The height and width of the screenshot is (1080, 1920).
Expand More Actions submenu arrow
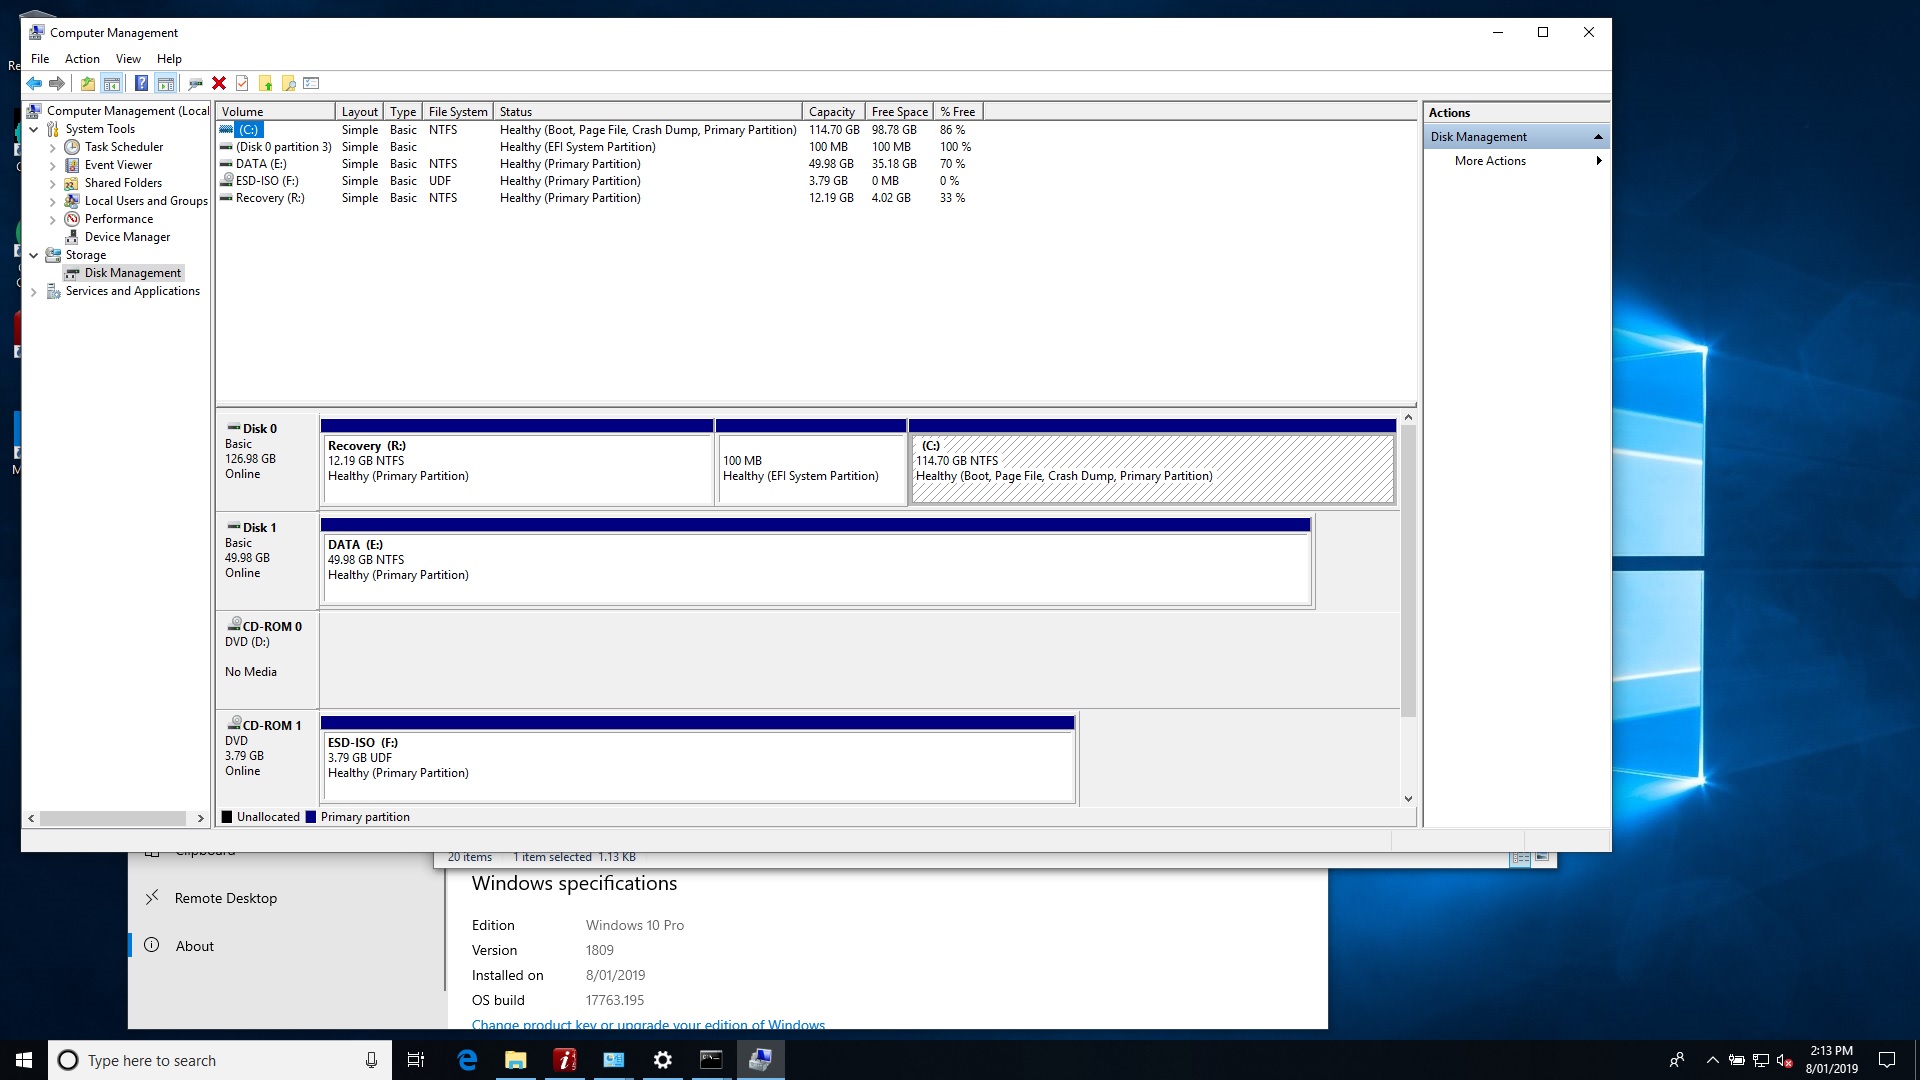pos(1598,161)
